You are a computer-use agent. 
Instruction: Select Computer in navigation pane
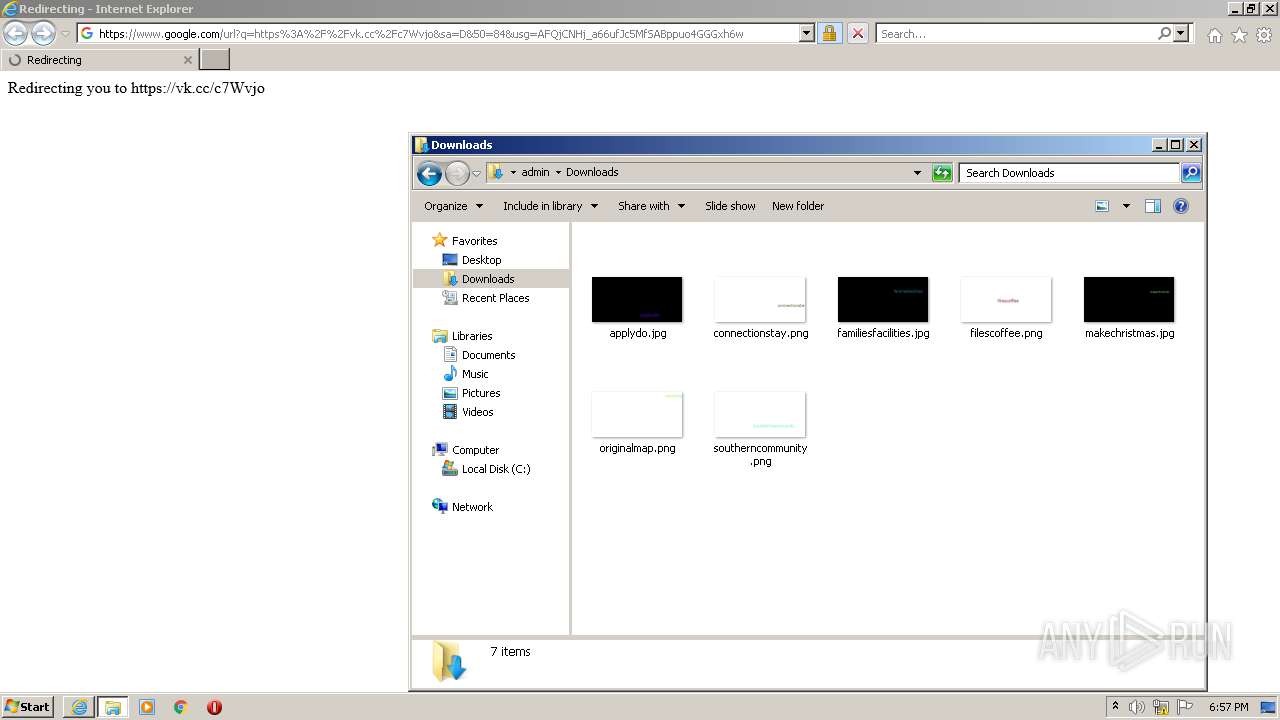click(475, 450)
